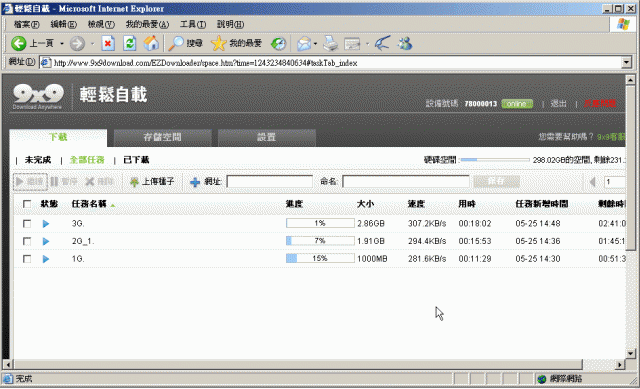
Task: Click the page icon beside address URL
Action: tap(45, 63)
